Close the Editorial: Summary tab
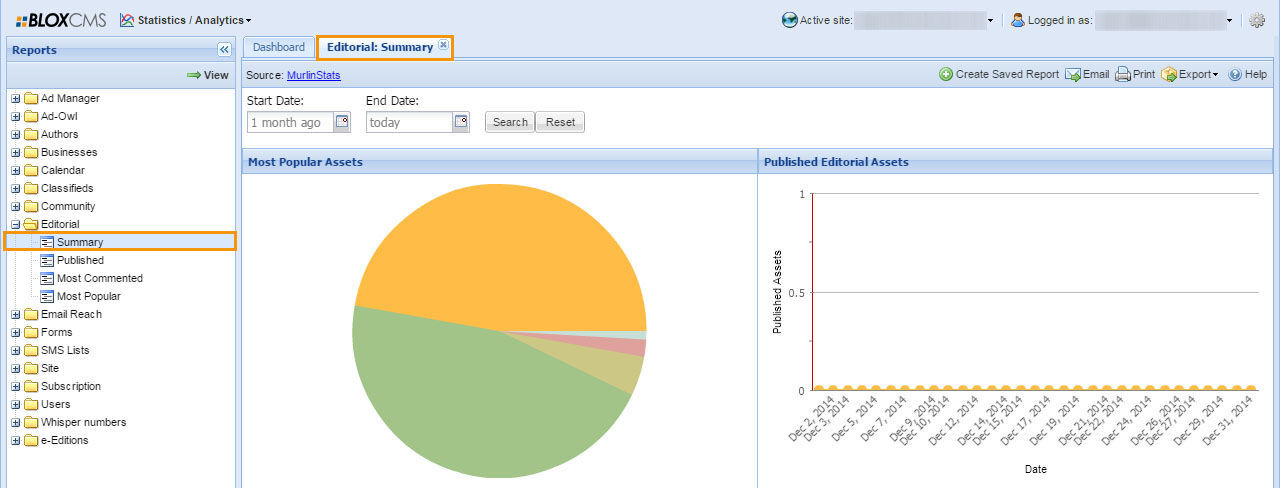The width and height of the screenshot is (1280, 491). [x=443, y=45]
